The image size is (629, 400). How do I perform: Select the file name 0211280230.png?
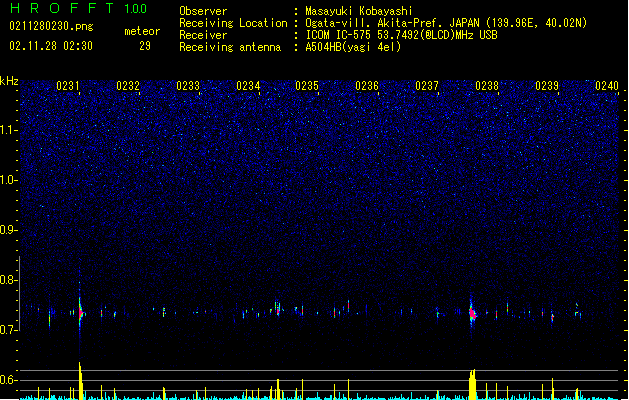tap(51, 27)
